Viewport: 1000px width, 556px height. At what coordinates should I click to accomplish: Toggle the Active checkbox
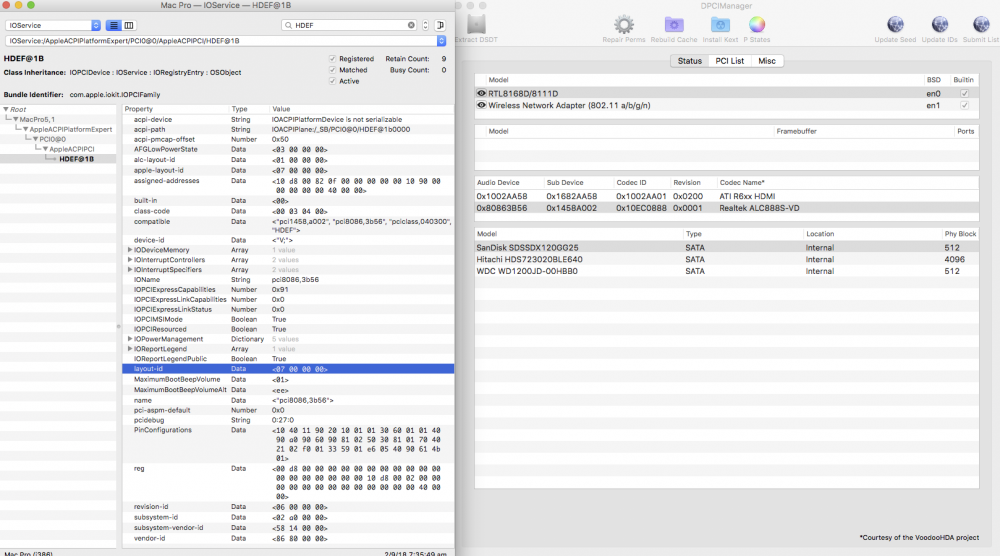point(332,82)
